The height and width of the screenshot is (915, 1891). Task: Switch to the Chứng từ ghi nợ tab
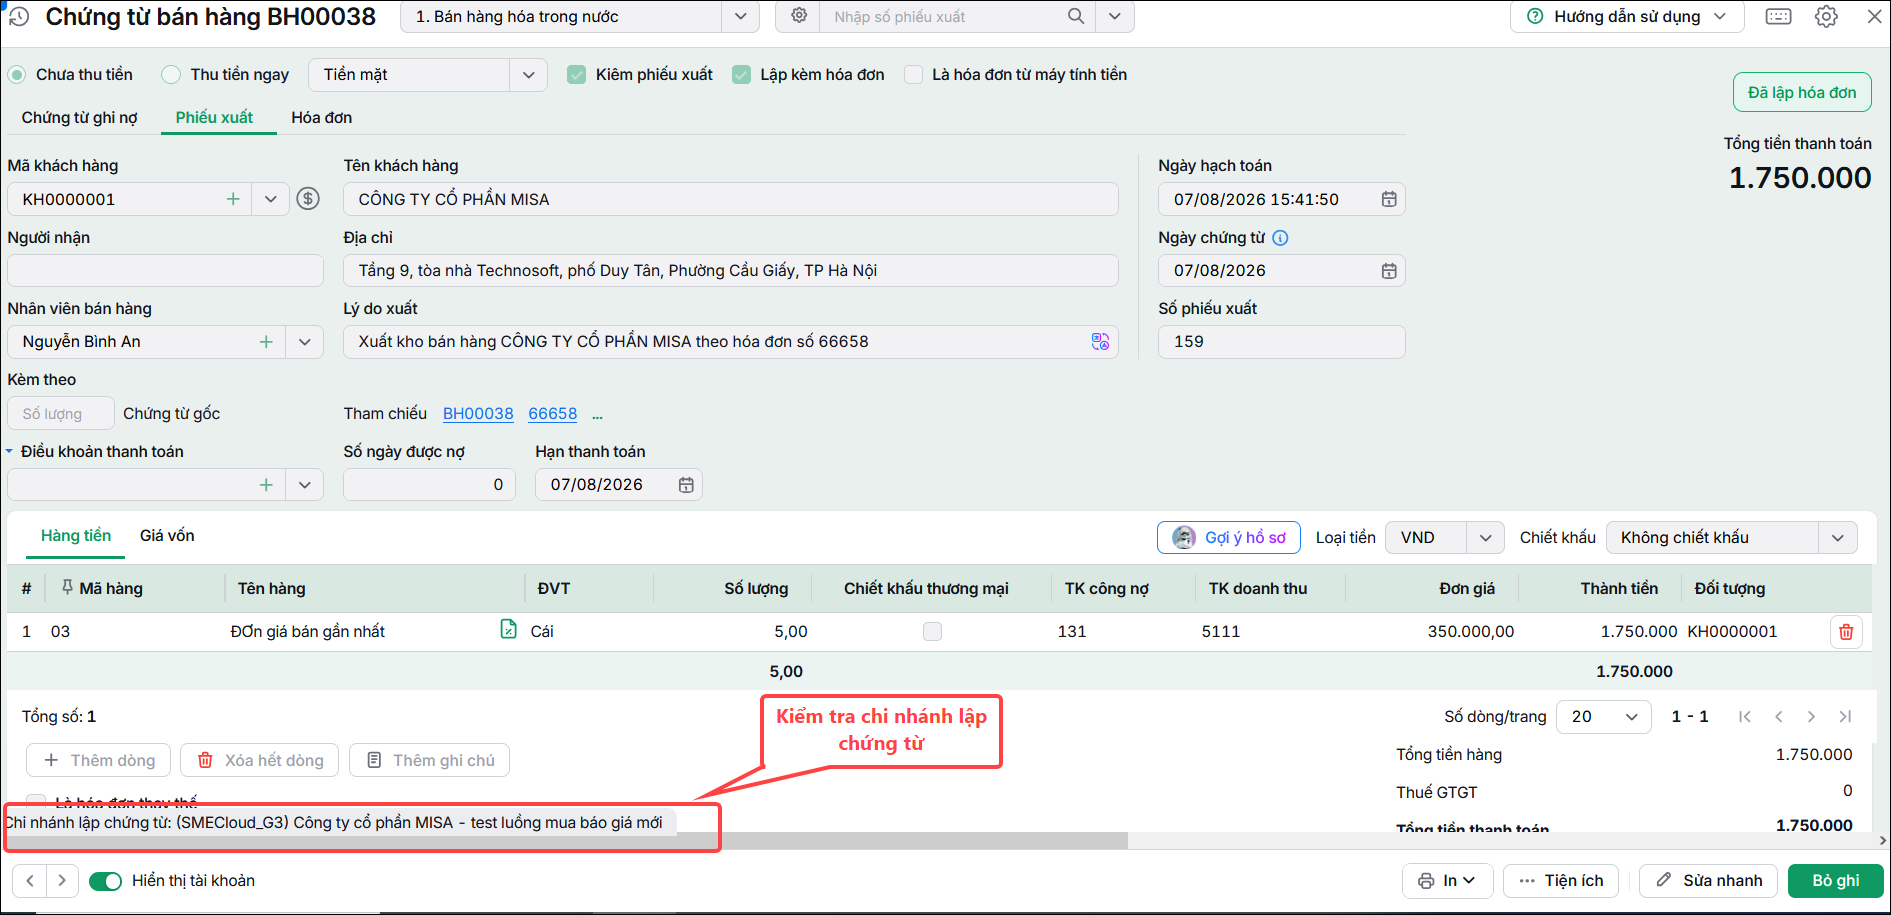pyautogui.click(x=80, y=118)
